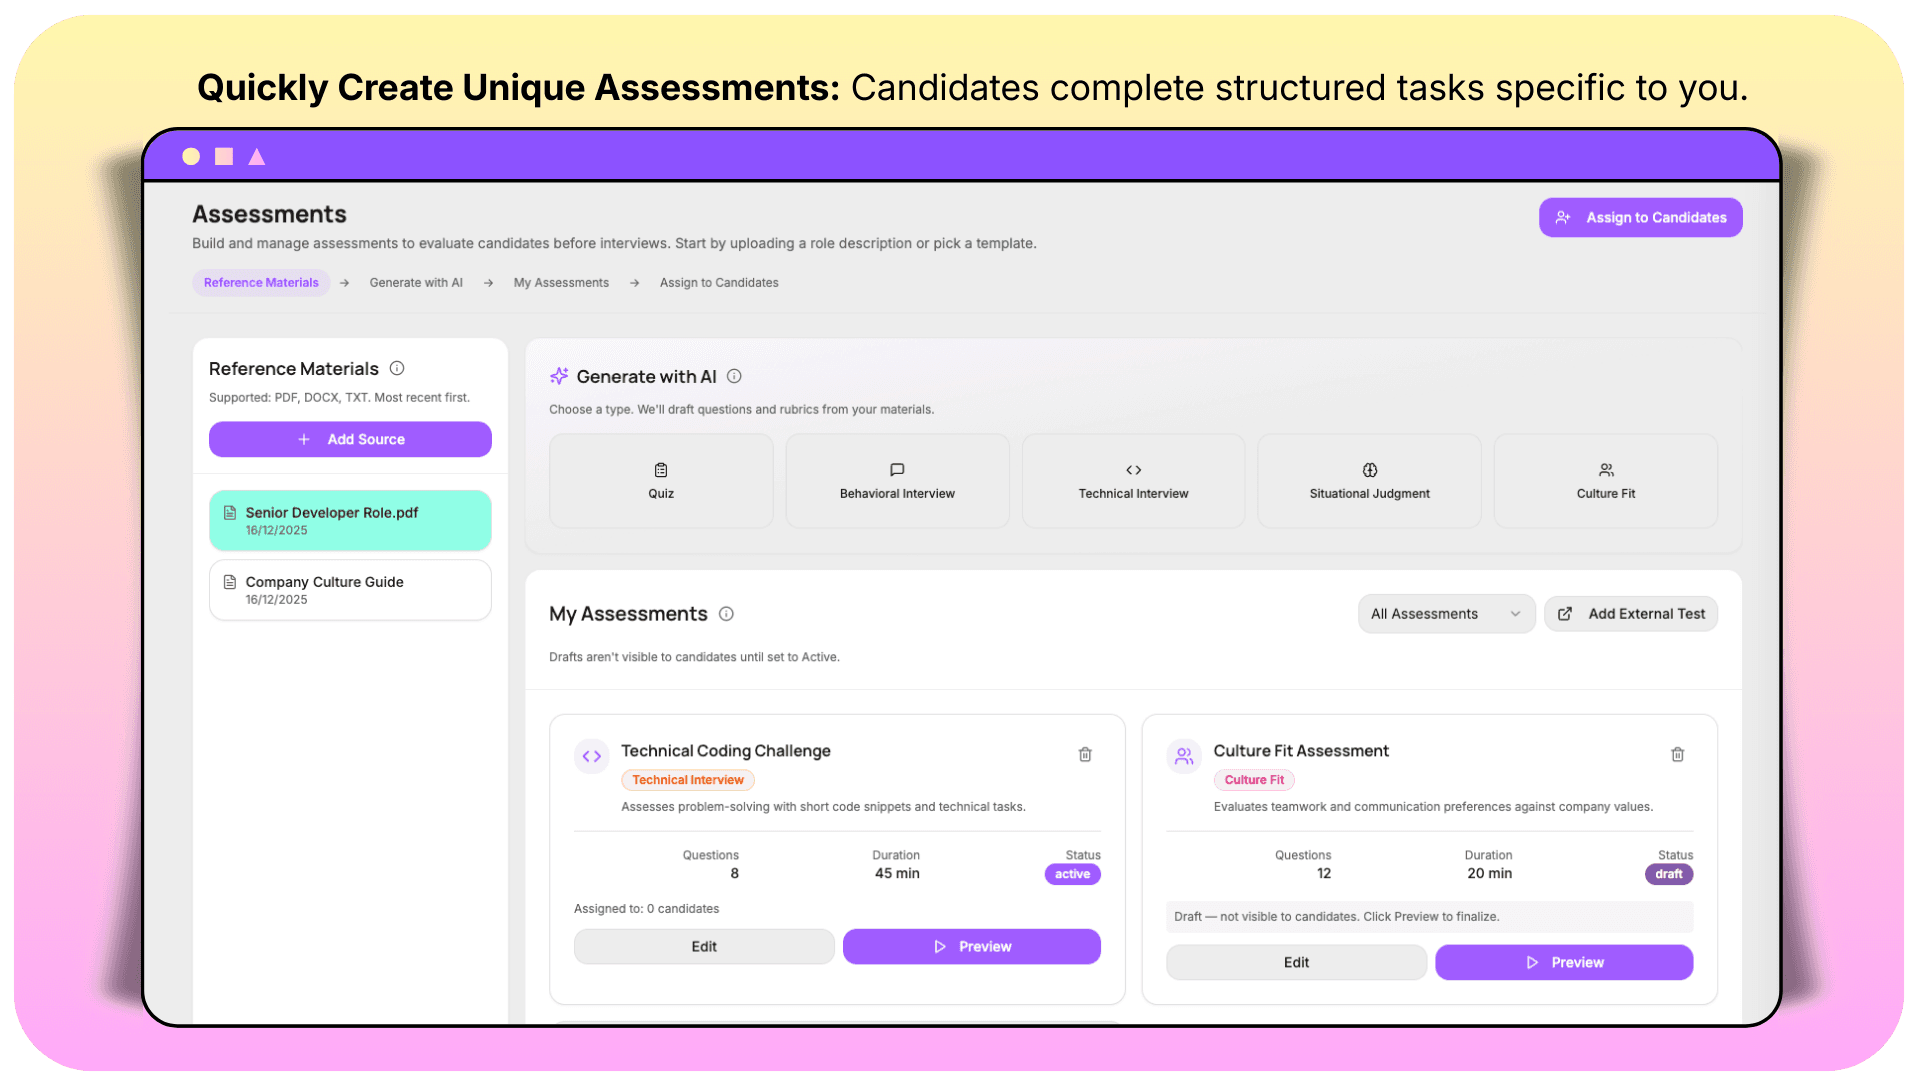Click trash icon on Culture Fit Assessment card
The height and width of the screenshot is (1080, 1920).
pyautogui.click(x=1677, y=754)
